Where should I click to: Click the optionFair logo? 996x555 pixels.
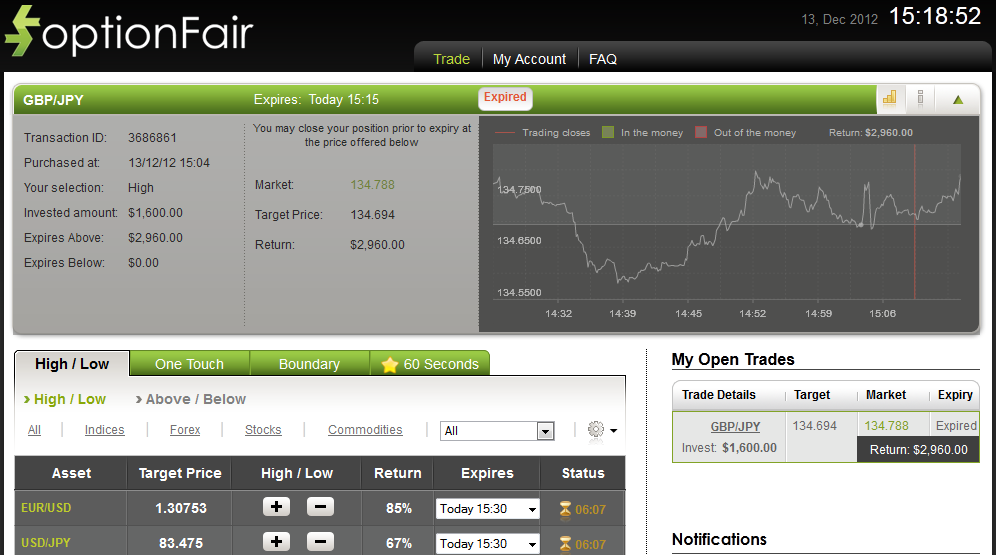129,30
